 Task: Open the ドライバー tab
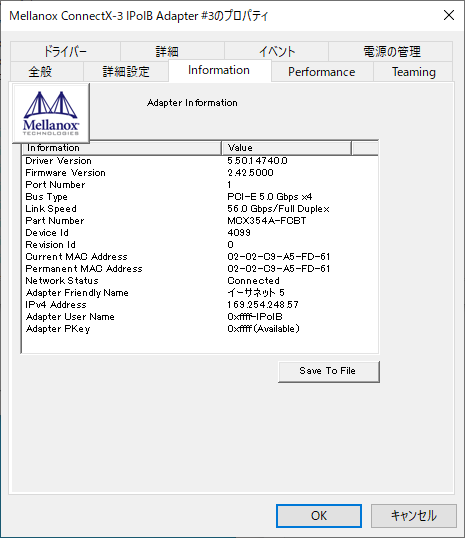(x=65, y=51)
